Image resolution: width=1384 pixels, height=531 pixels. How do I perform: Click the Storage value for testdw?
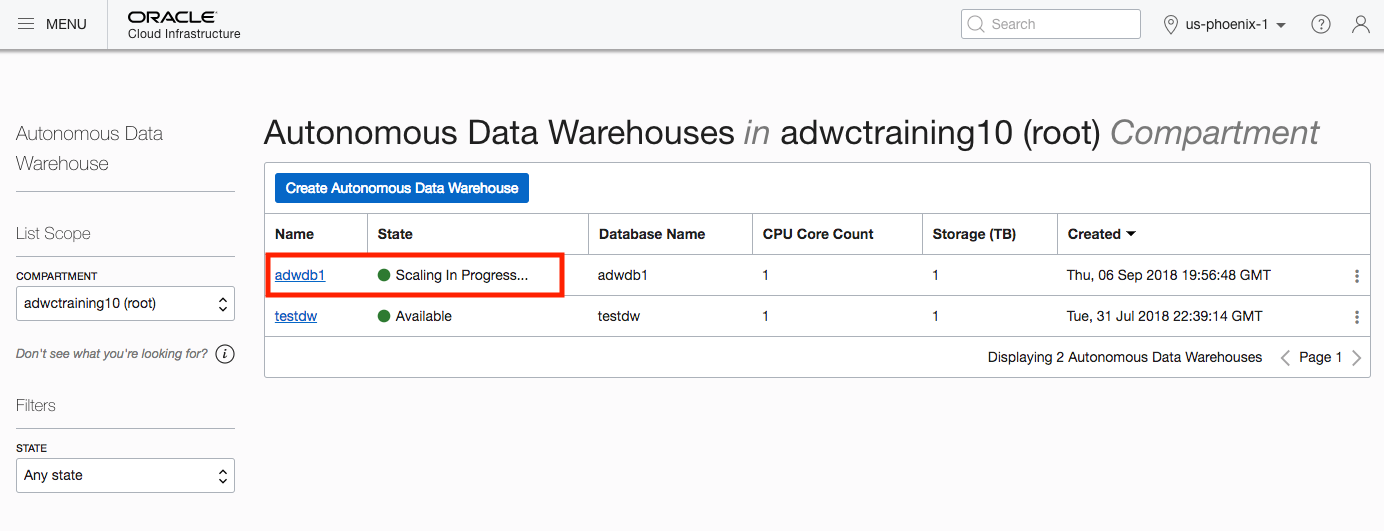point(936,316)
